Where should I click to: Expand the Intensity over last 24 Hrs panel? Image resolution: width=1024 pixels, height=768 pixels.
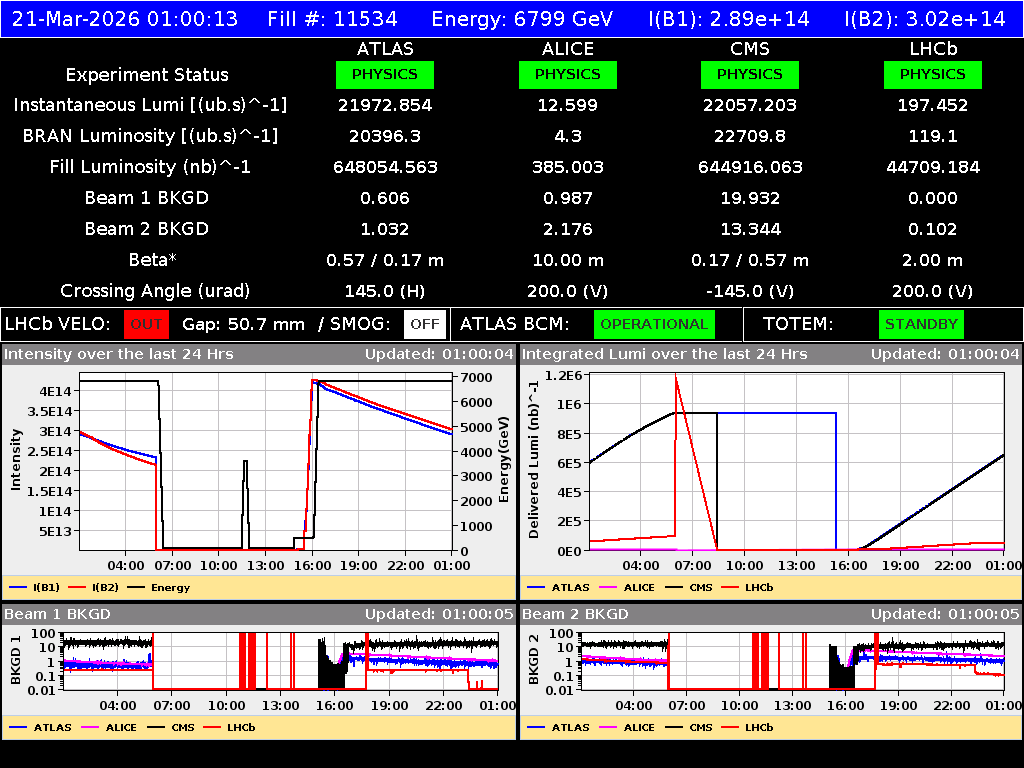click(x=120, y=353)
